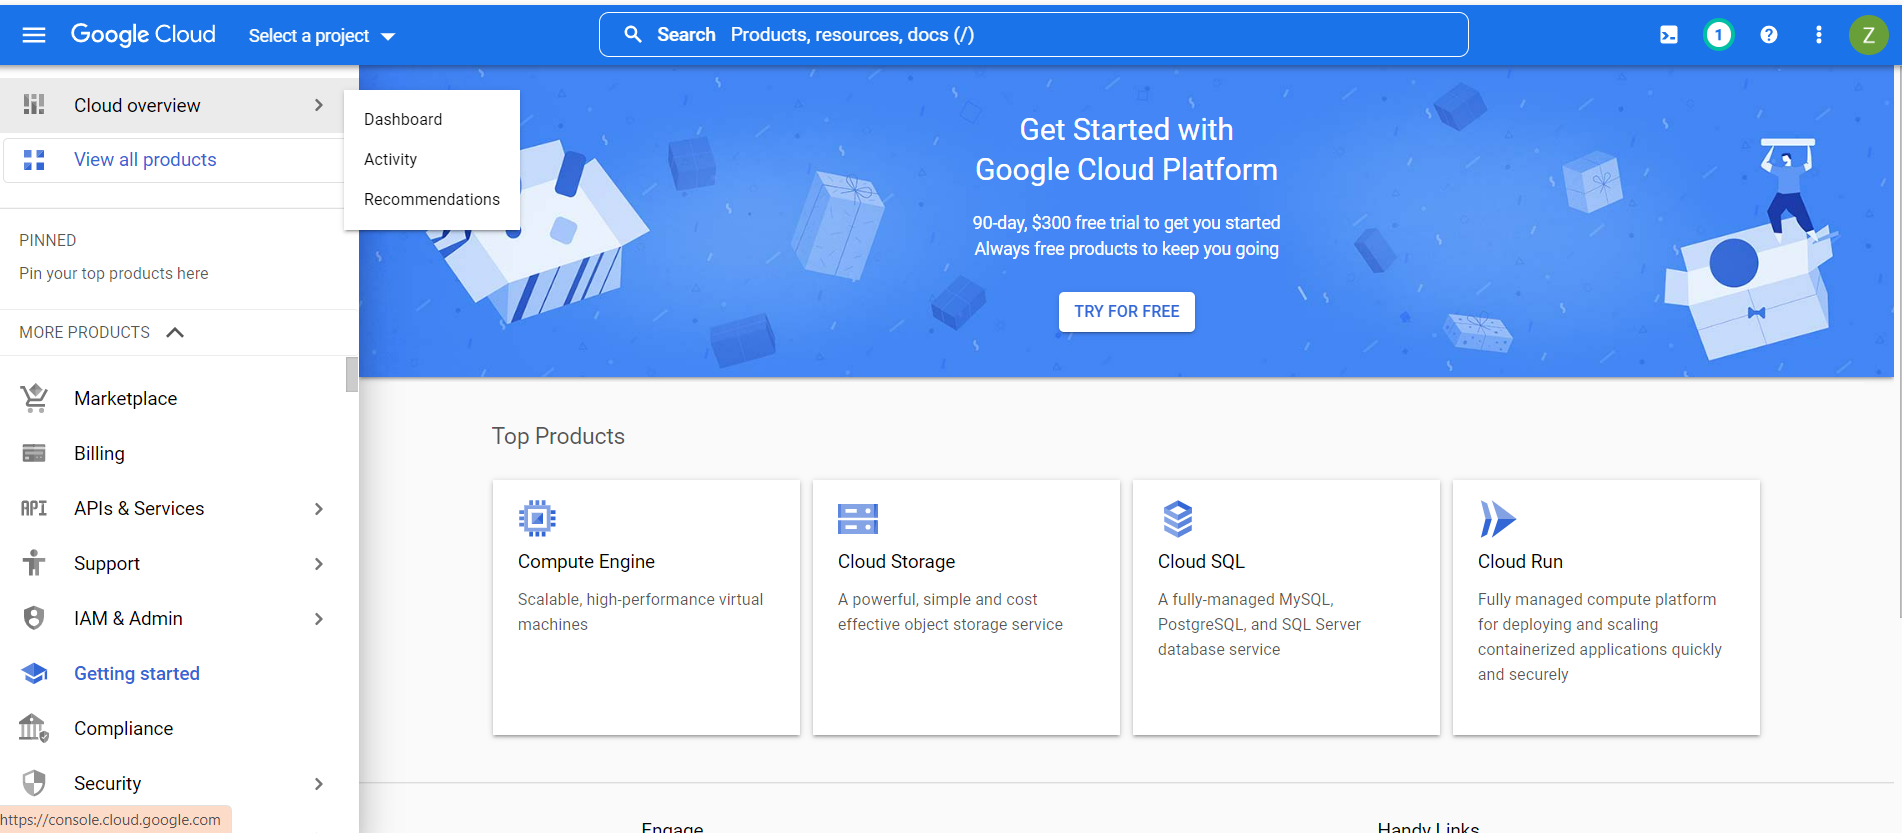Click the TRY FOR FREE button
Image resolution: width=1902 pixels, height=833 pixels.
pos(1127,311)
